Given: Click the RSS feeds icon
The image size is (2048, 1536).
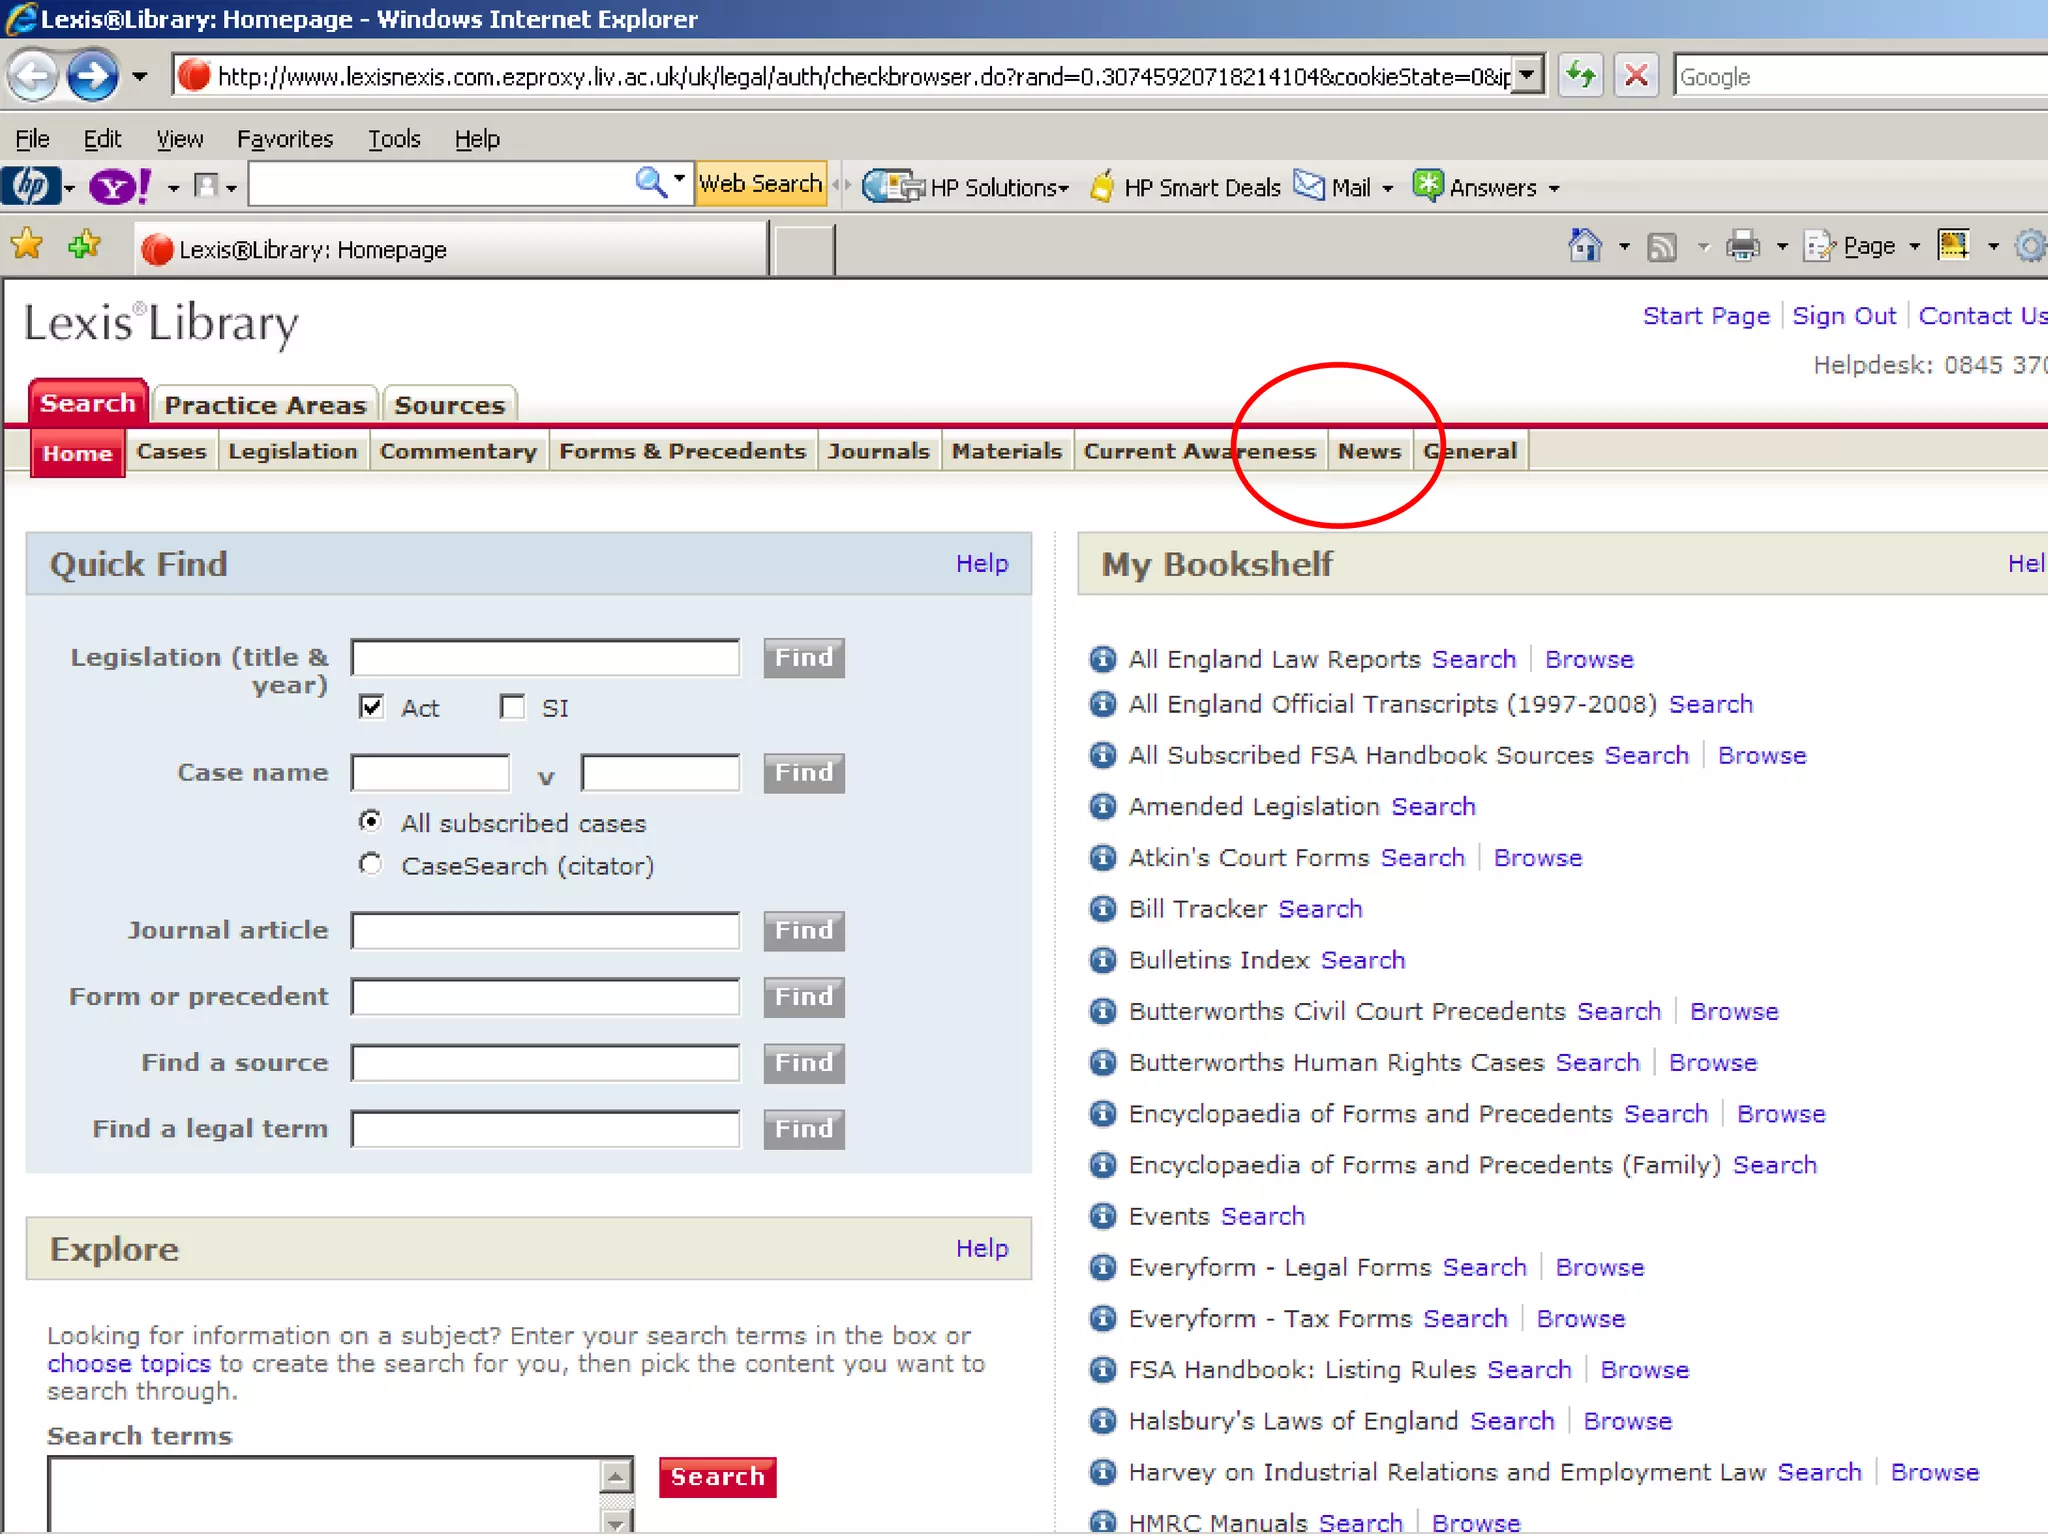Looking at the screenshot, I should click(1662, 246).
